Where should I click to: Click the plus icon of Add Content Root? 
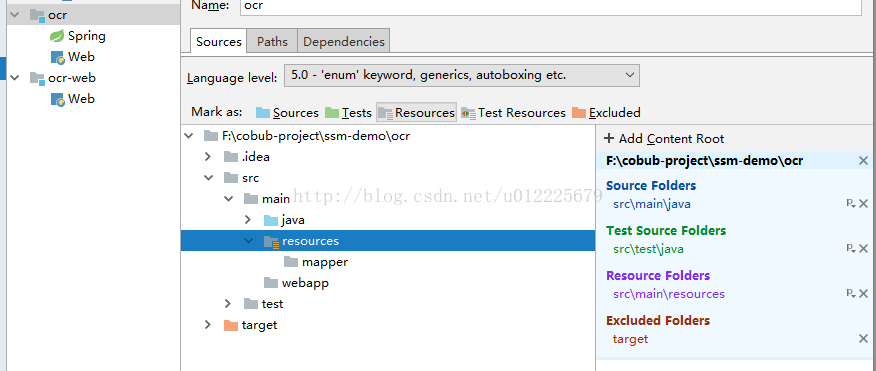(x=609, y=139)
